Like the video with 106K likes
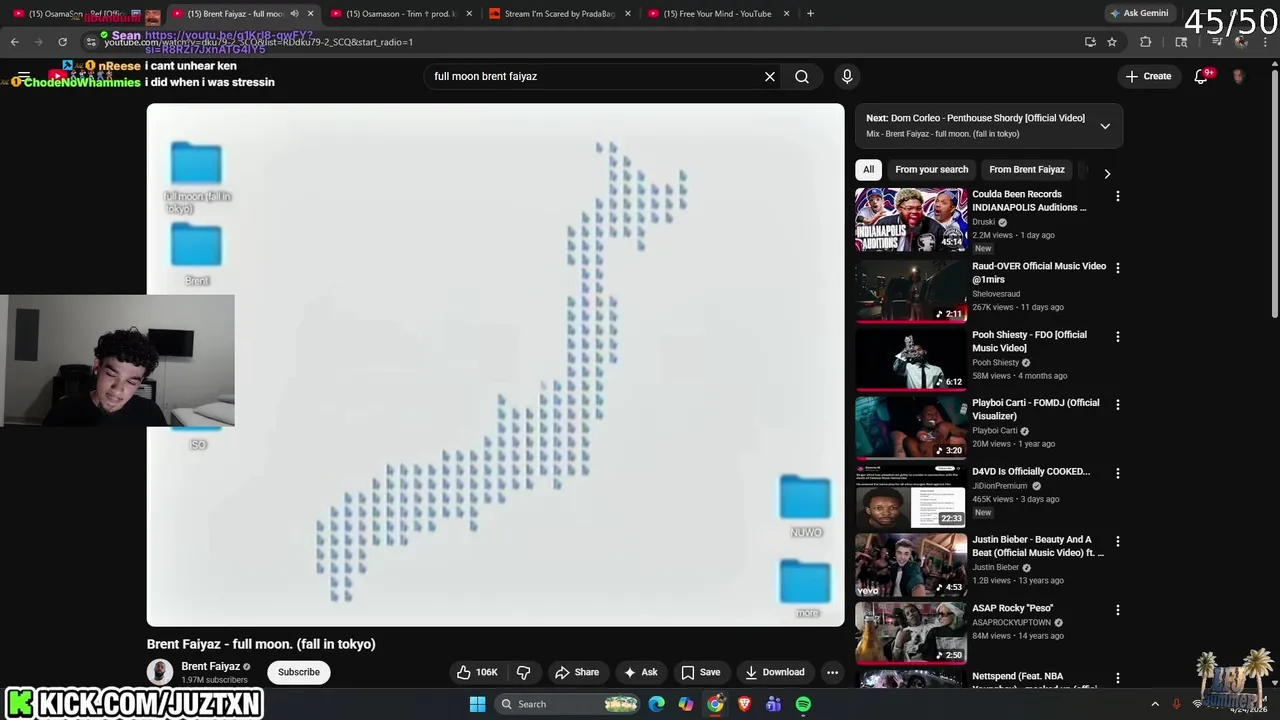The height and width of the screenshot is (720, 1280). (x=477, y=672)
